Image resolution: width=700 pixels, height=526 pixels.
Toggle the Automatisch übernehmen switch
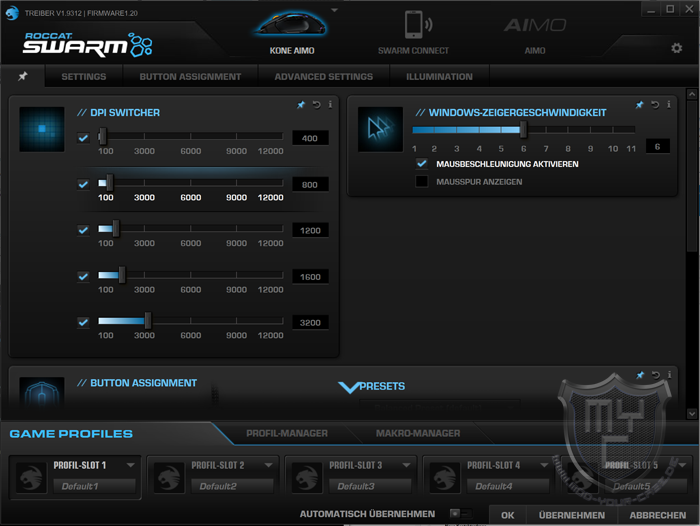(460, 513)
